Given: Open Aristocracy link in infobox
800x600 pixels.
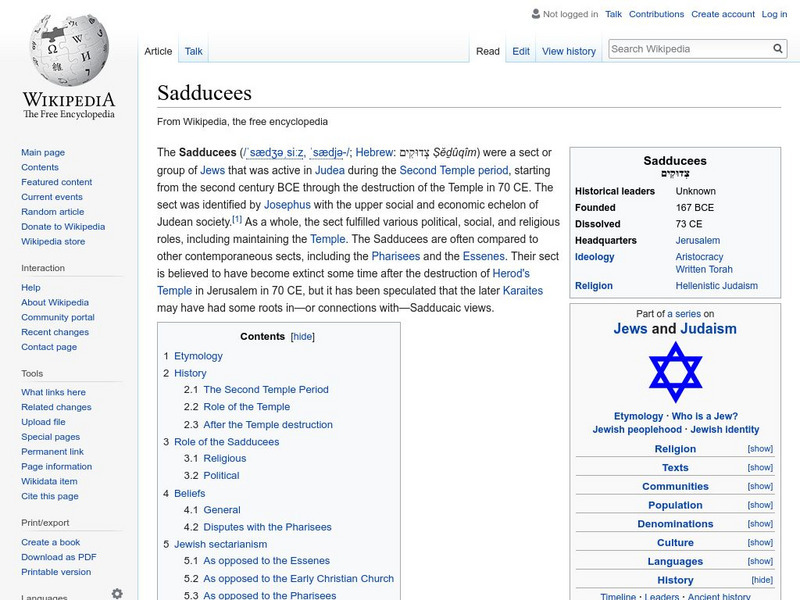Looking at the screenshot, I should click(x=699, y=257).
